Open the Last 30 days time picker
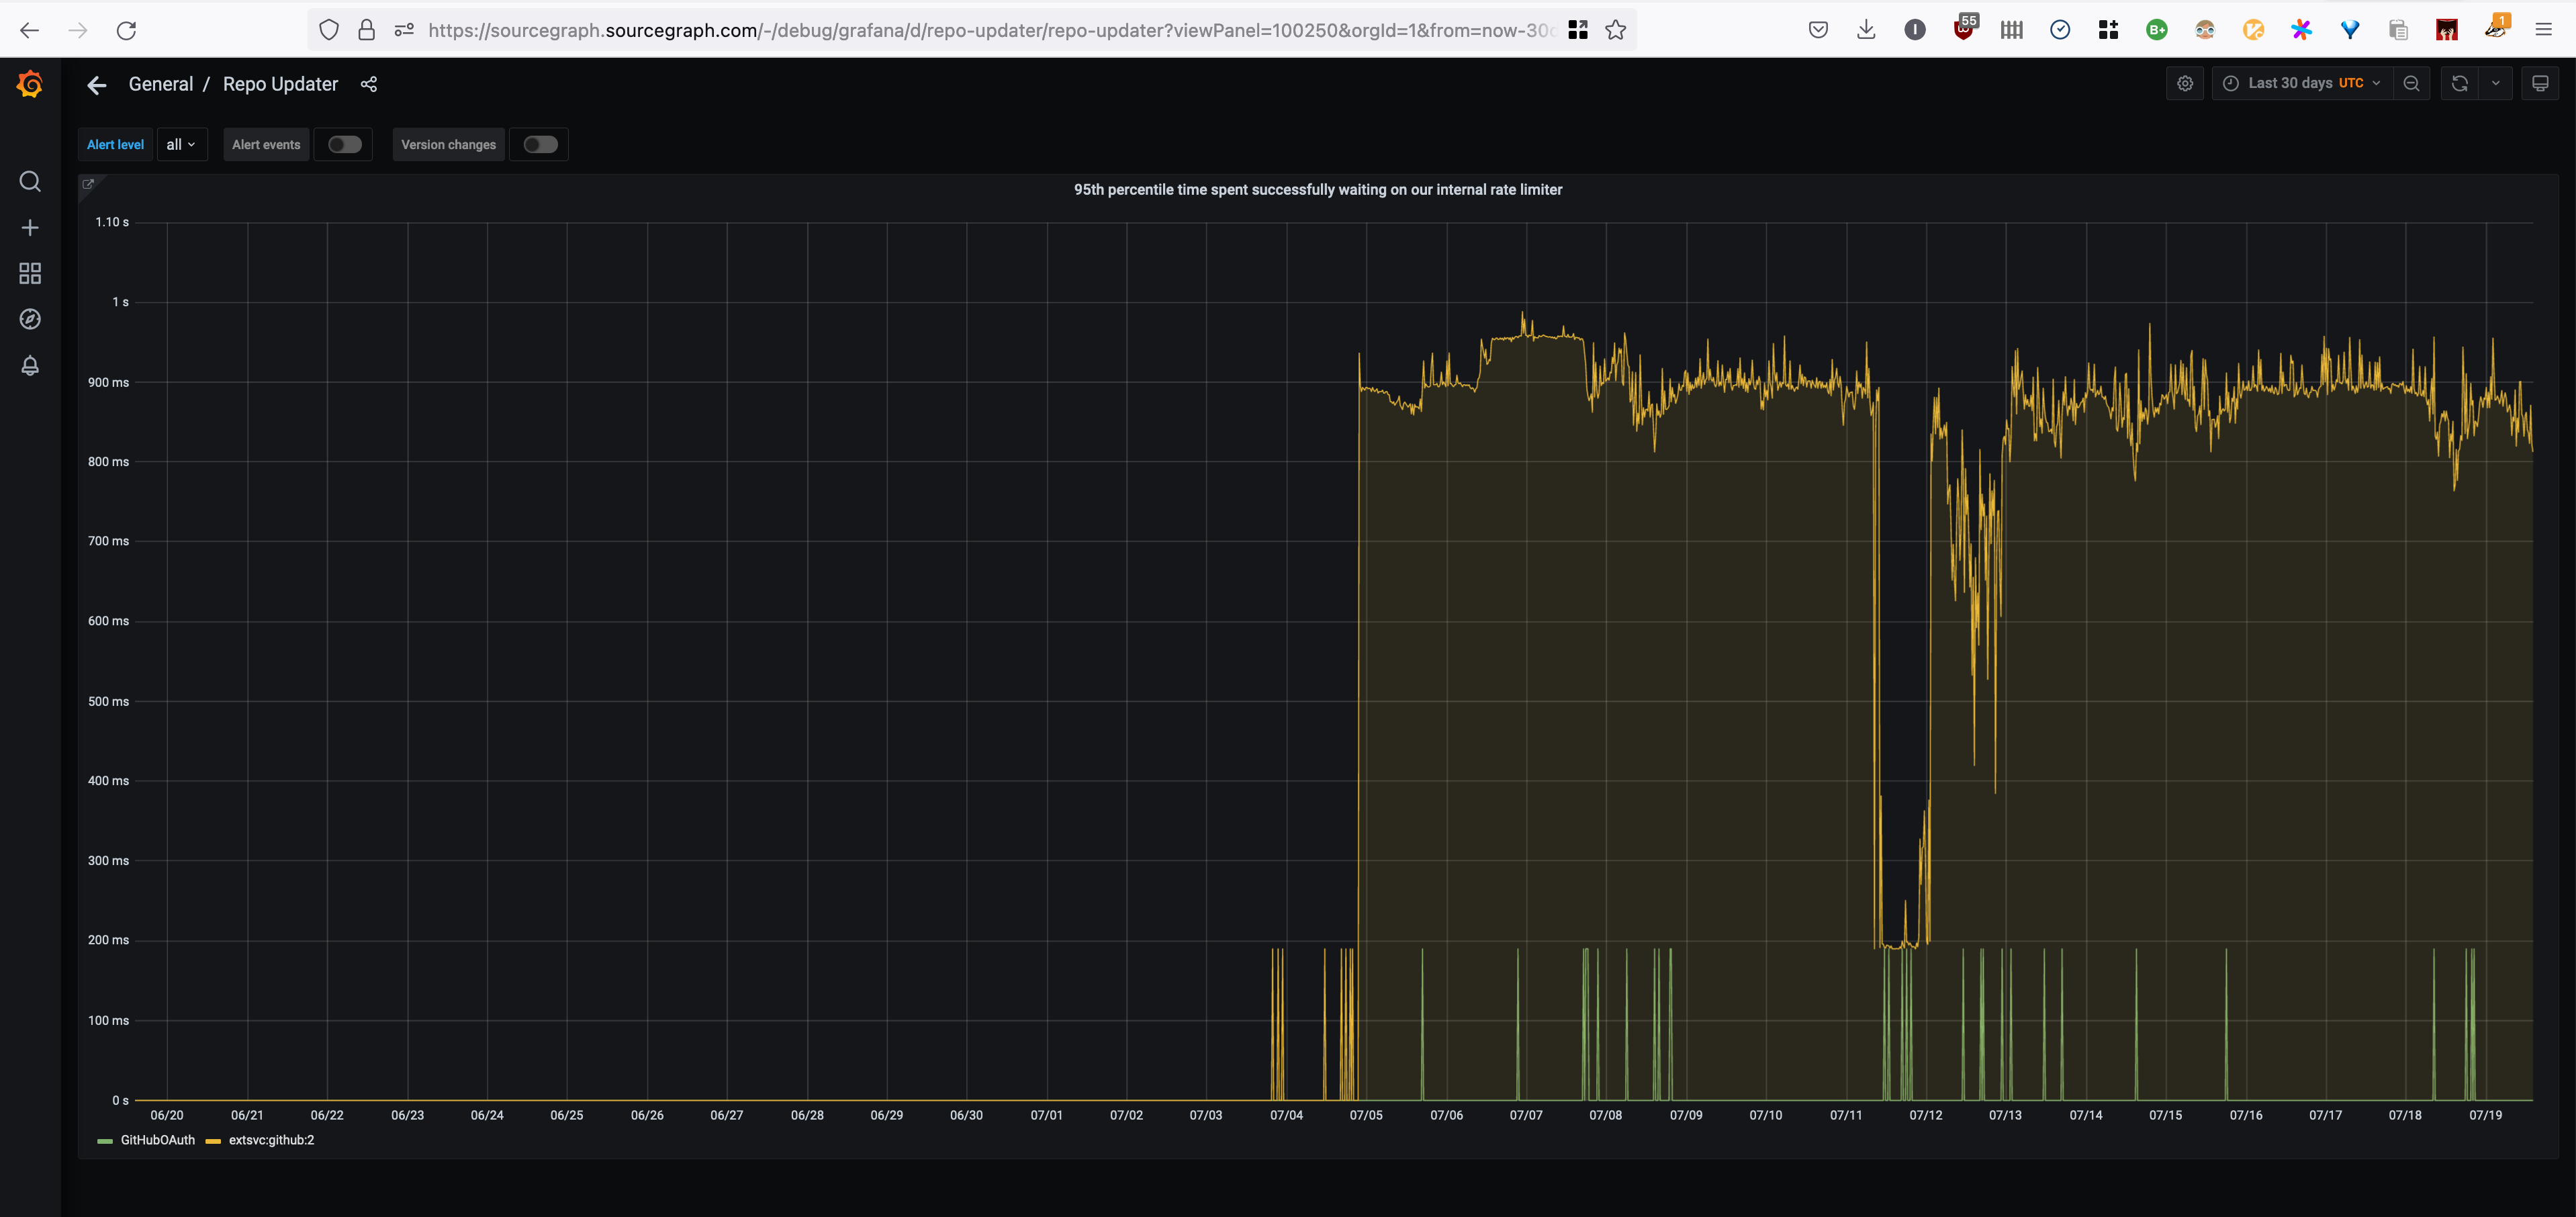This screenshot has width=2576, height=1217. click(x=2301, y=84)
